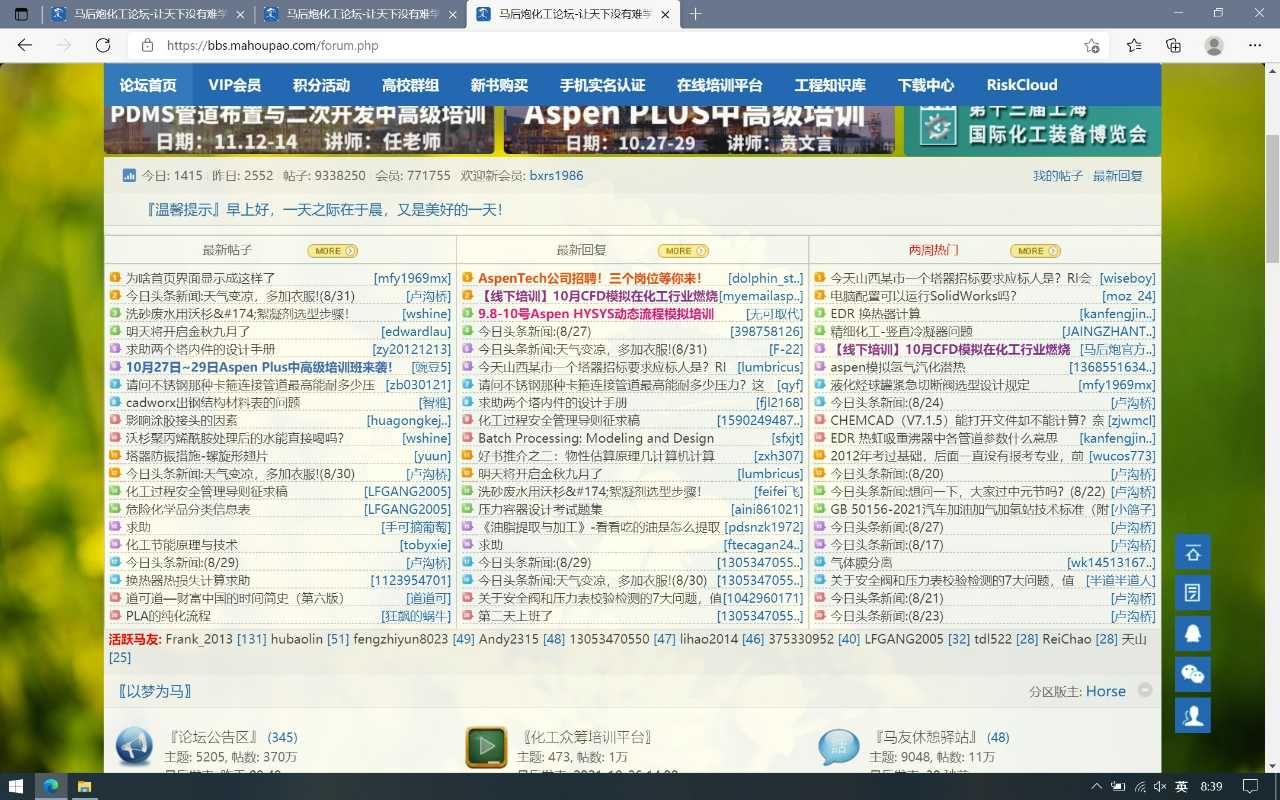This screenshot has width=1280, height=800.
Task: Open a new browser tab with plus icon
Action: (x=696, y=14)
